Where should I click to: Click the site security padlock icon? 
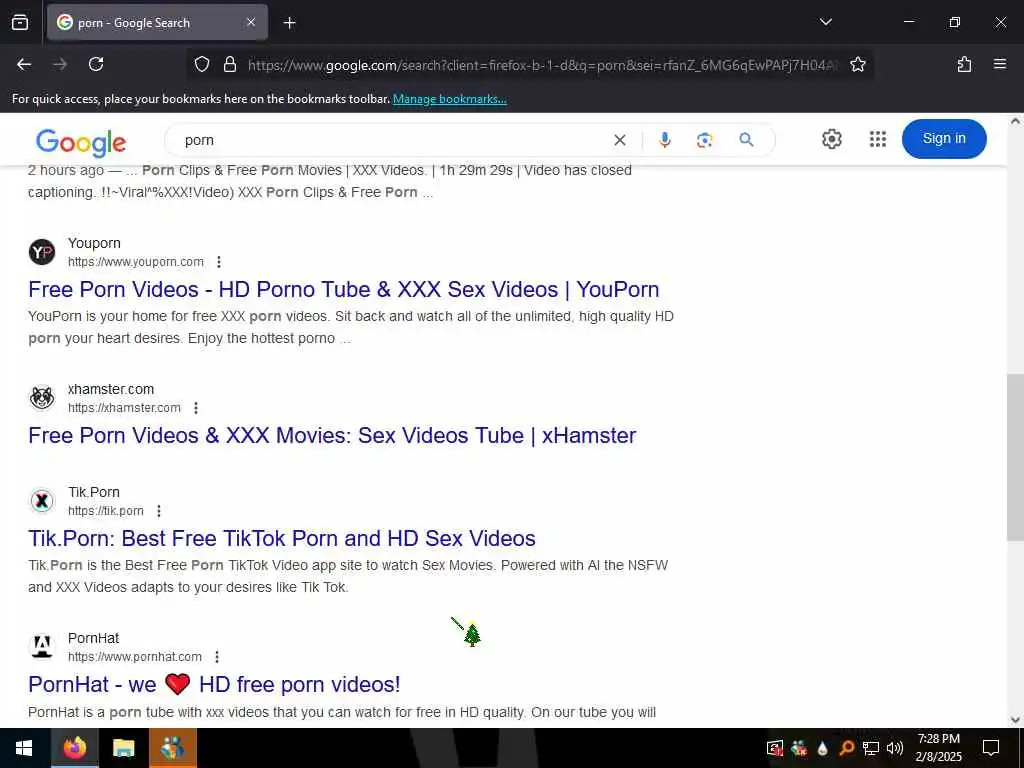click(229, 64)
